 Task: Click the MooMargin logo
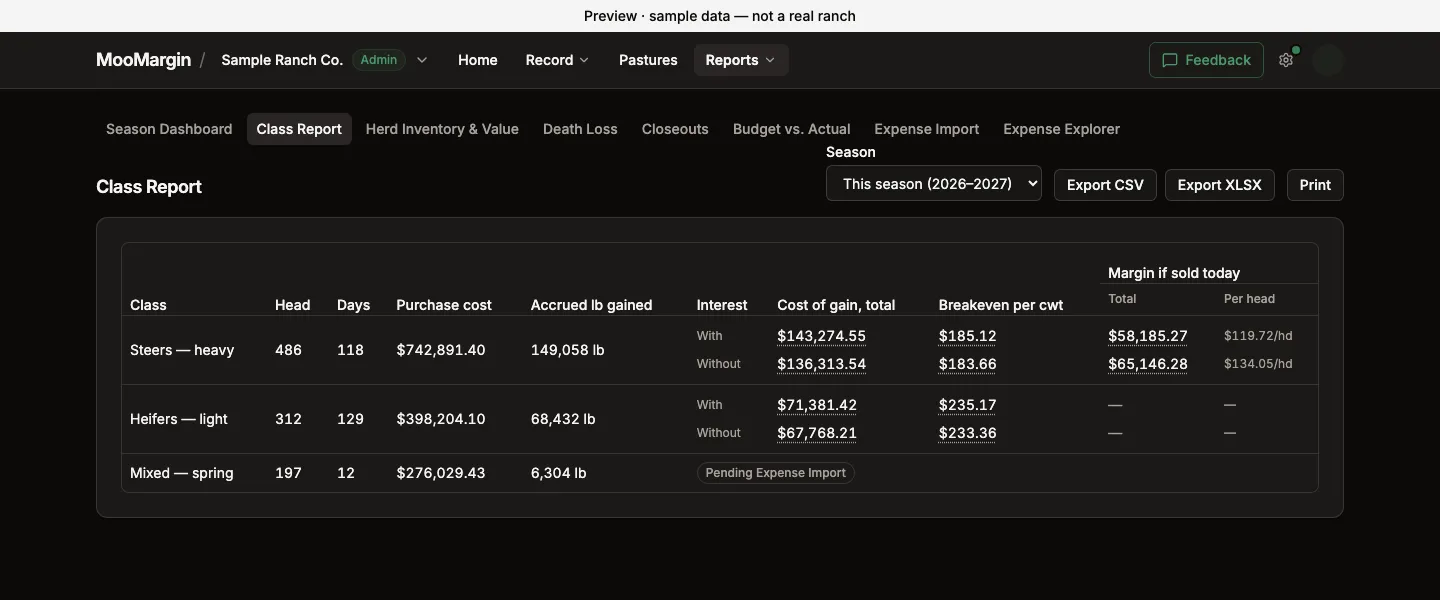pyautogui.click(x=143, y=60)
